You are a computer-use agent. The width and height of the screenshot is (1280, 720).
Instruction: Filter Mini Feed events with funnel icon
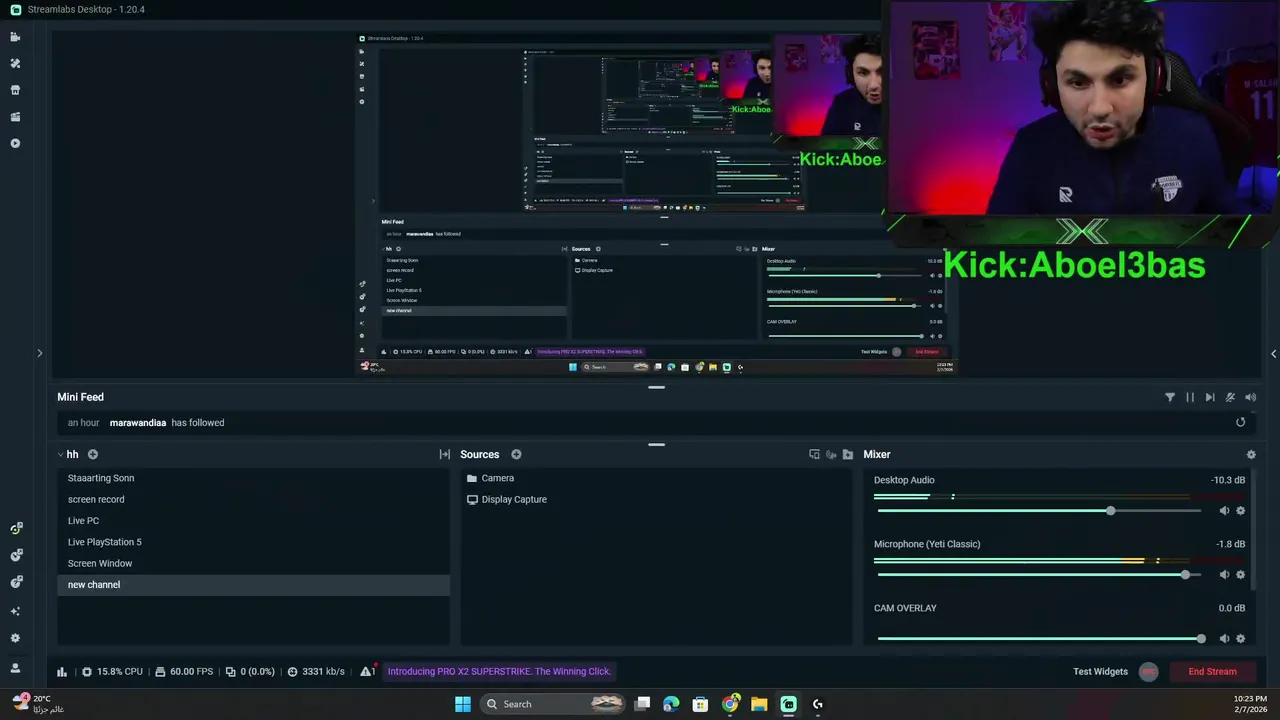1170,397
